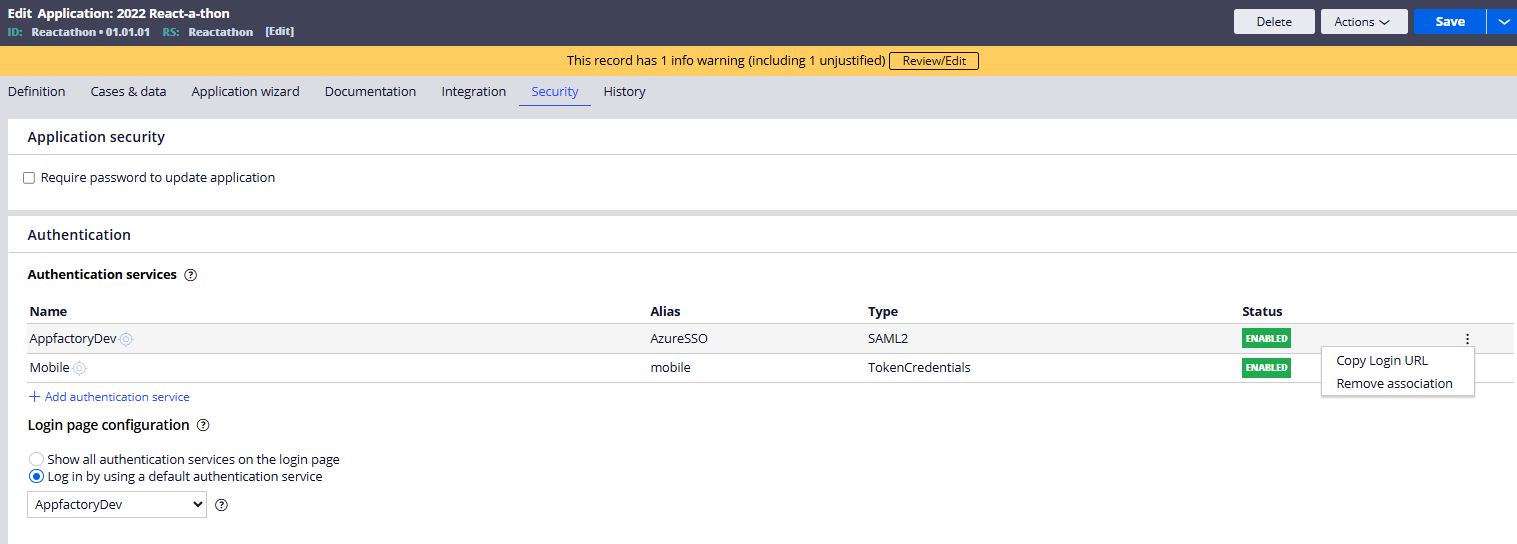Switch to the Cases & data tab
This screenshot has width=1517, height=544.
click(128, 91)
